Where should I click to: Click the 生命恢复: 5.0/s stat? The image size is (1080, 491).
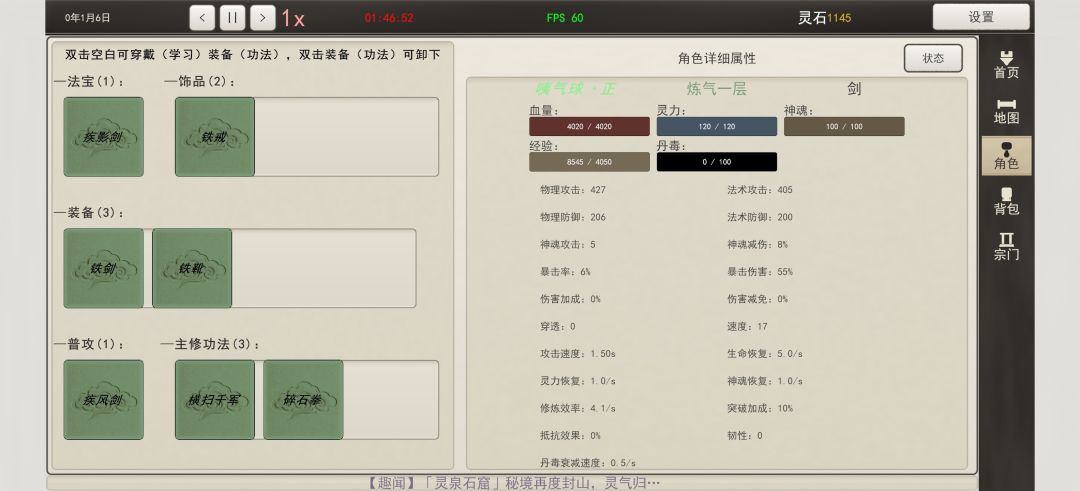765,353
